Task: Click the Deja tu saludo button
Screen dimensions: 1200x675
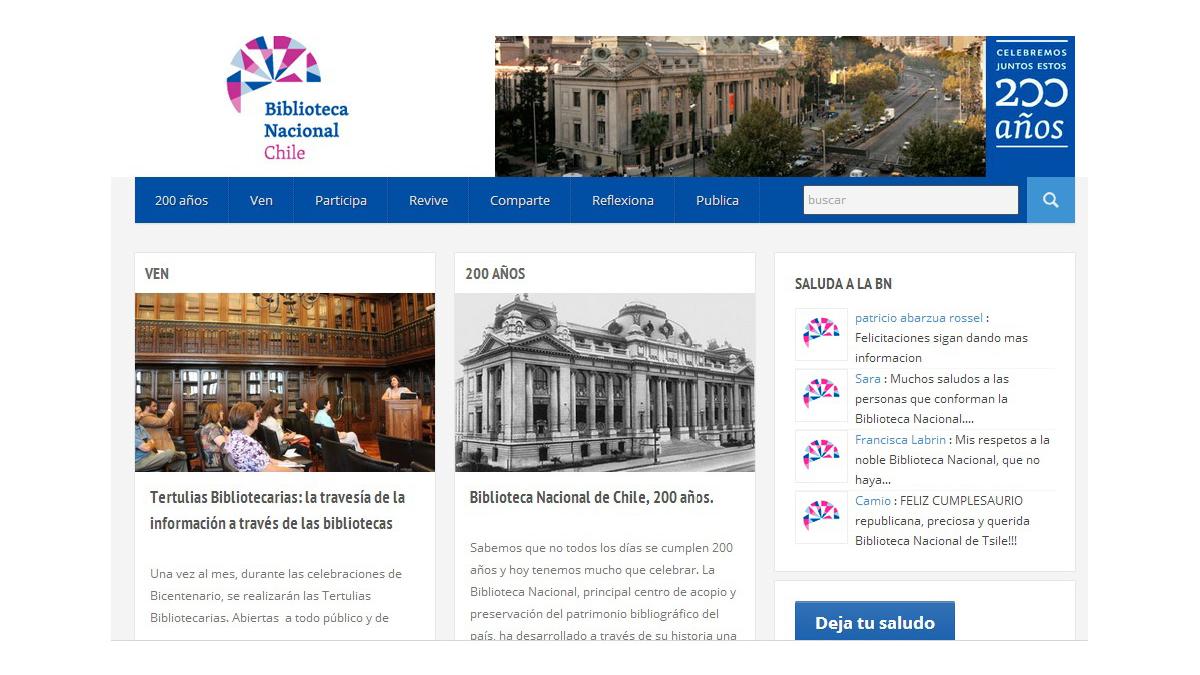Action: (x=875, y=621)
